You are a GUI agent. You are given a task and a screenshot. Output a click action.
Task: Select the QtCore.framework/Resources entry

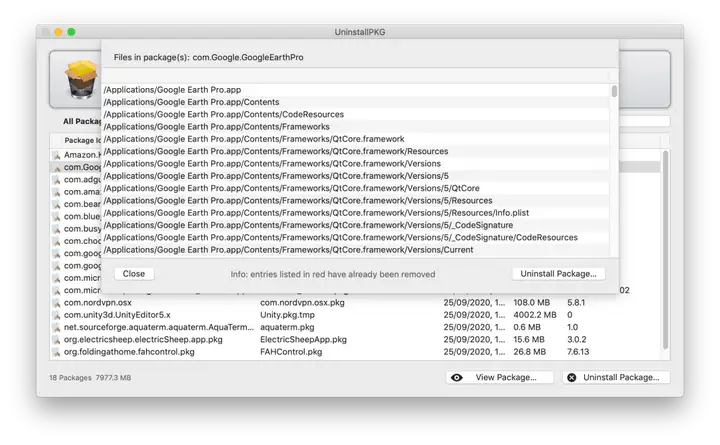point(355,151)
